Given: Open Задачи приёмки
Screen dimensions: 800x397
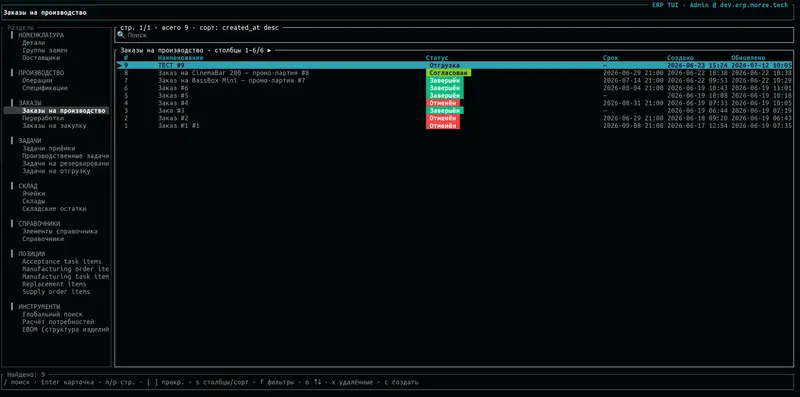Looking at the screenshot, I should coord(48,148).
